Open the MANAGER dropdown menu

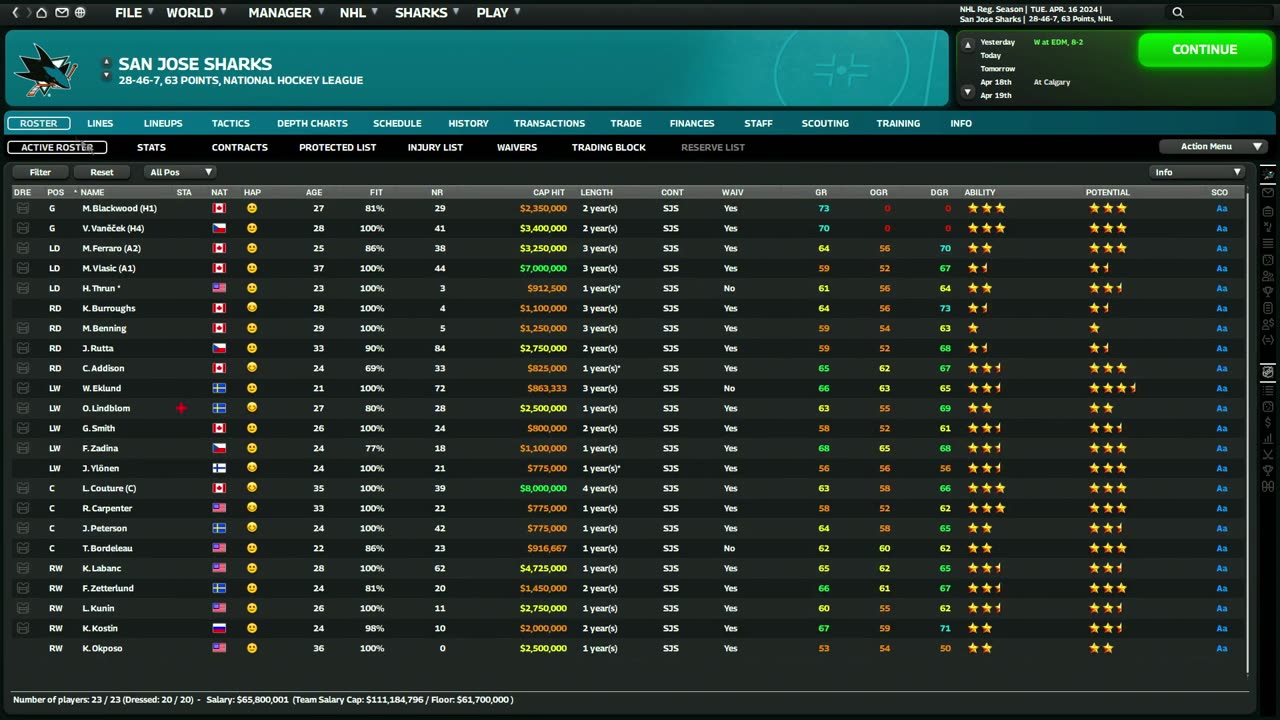pyautogui.click(x=285, y=13)
